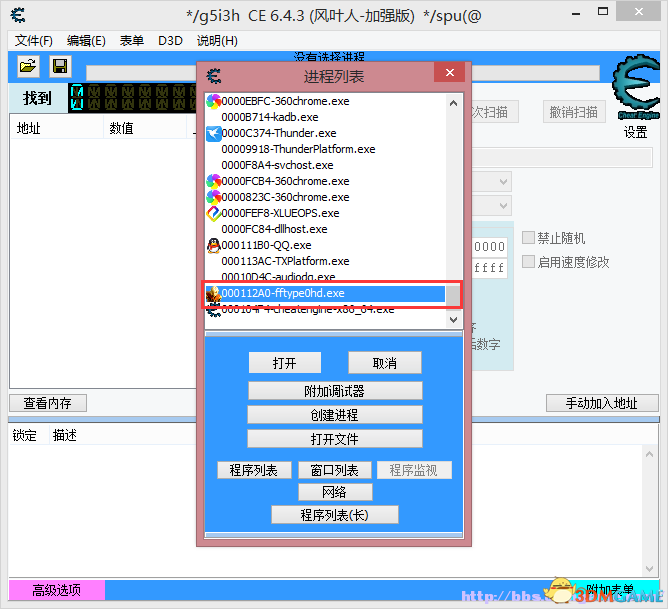The width and height of the screenshot is (668, 609).
Task: Click the 附加调试器 button
Action: [335, 391]
